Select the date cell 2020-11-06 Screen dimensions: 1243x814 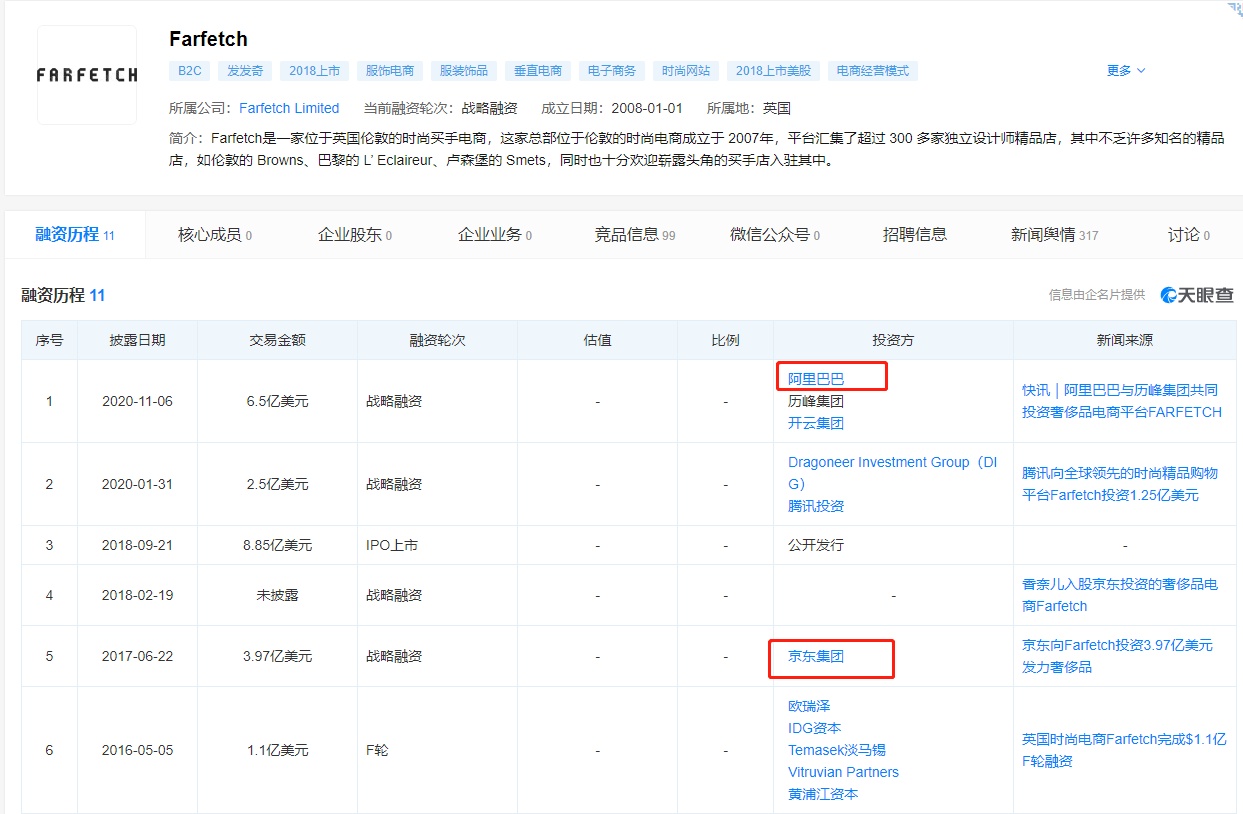(x=138, y=401)
